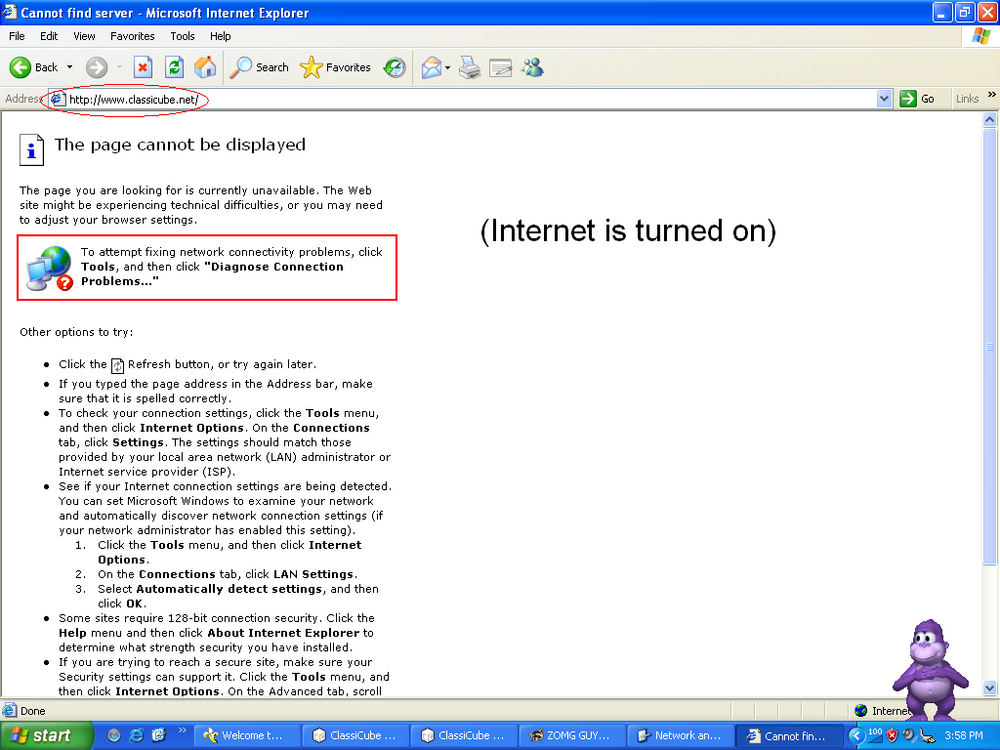This screenshot has width=1000, height=750.
Task: Open the Favorites star in the toolbar
Action: (335, 67)
